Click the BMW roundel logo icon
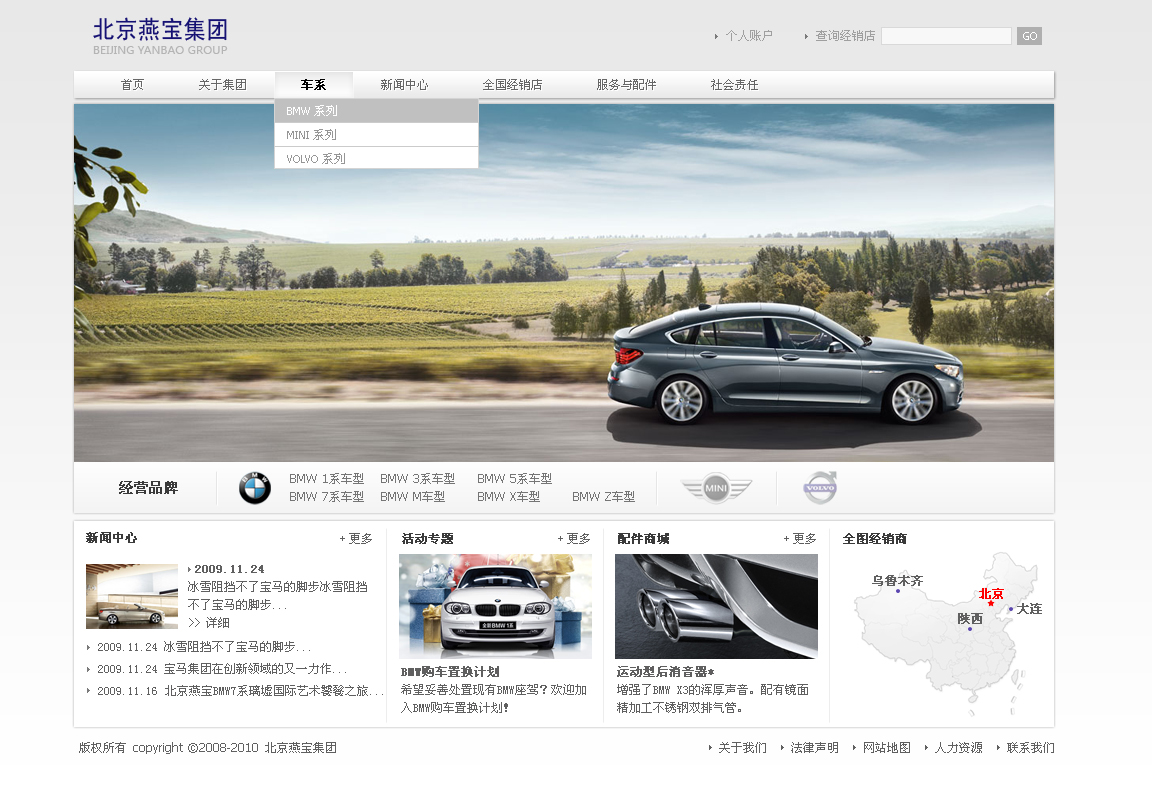 tap(255, 488)
